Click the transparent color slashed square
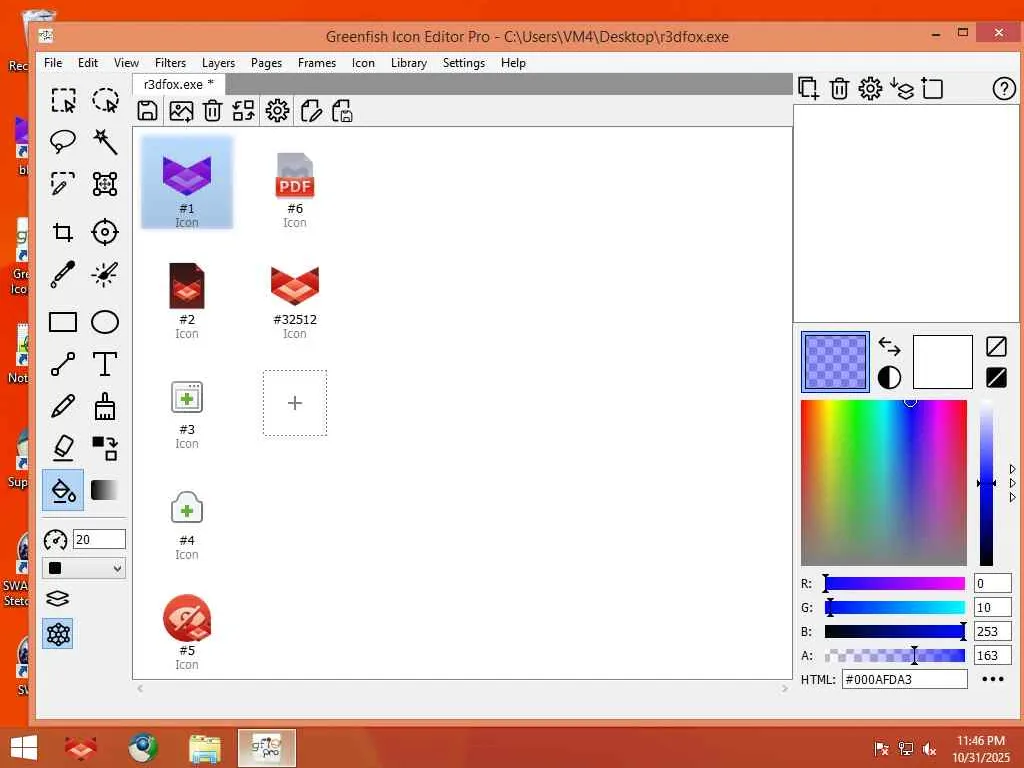The width and height of the screenshot is (1024, 768). (x=996, y=346)
